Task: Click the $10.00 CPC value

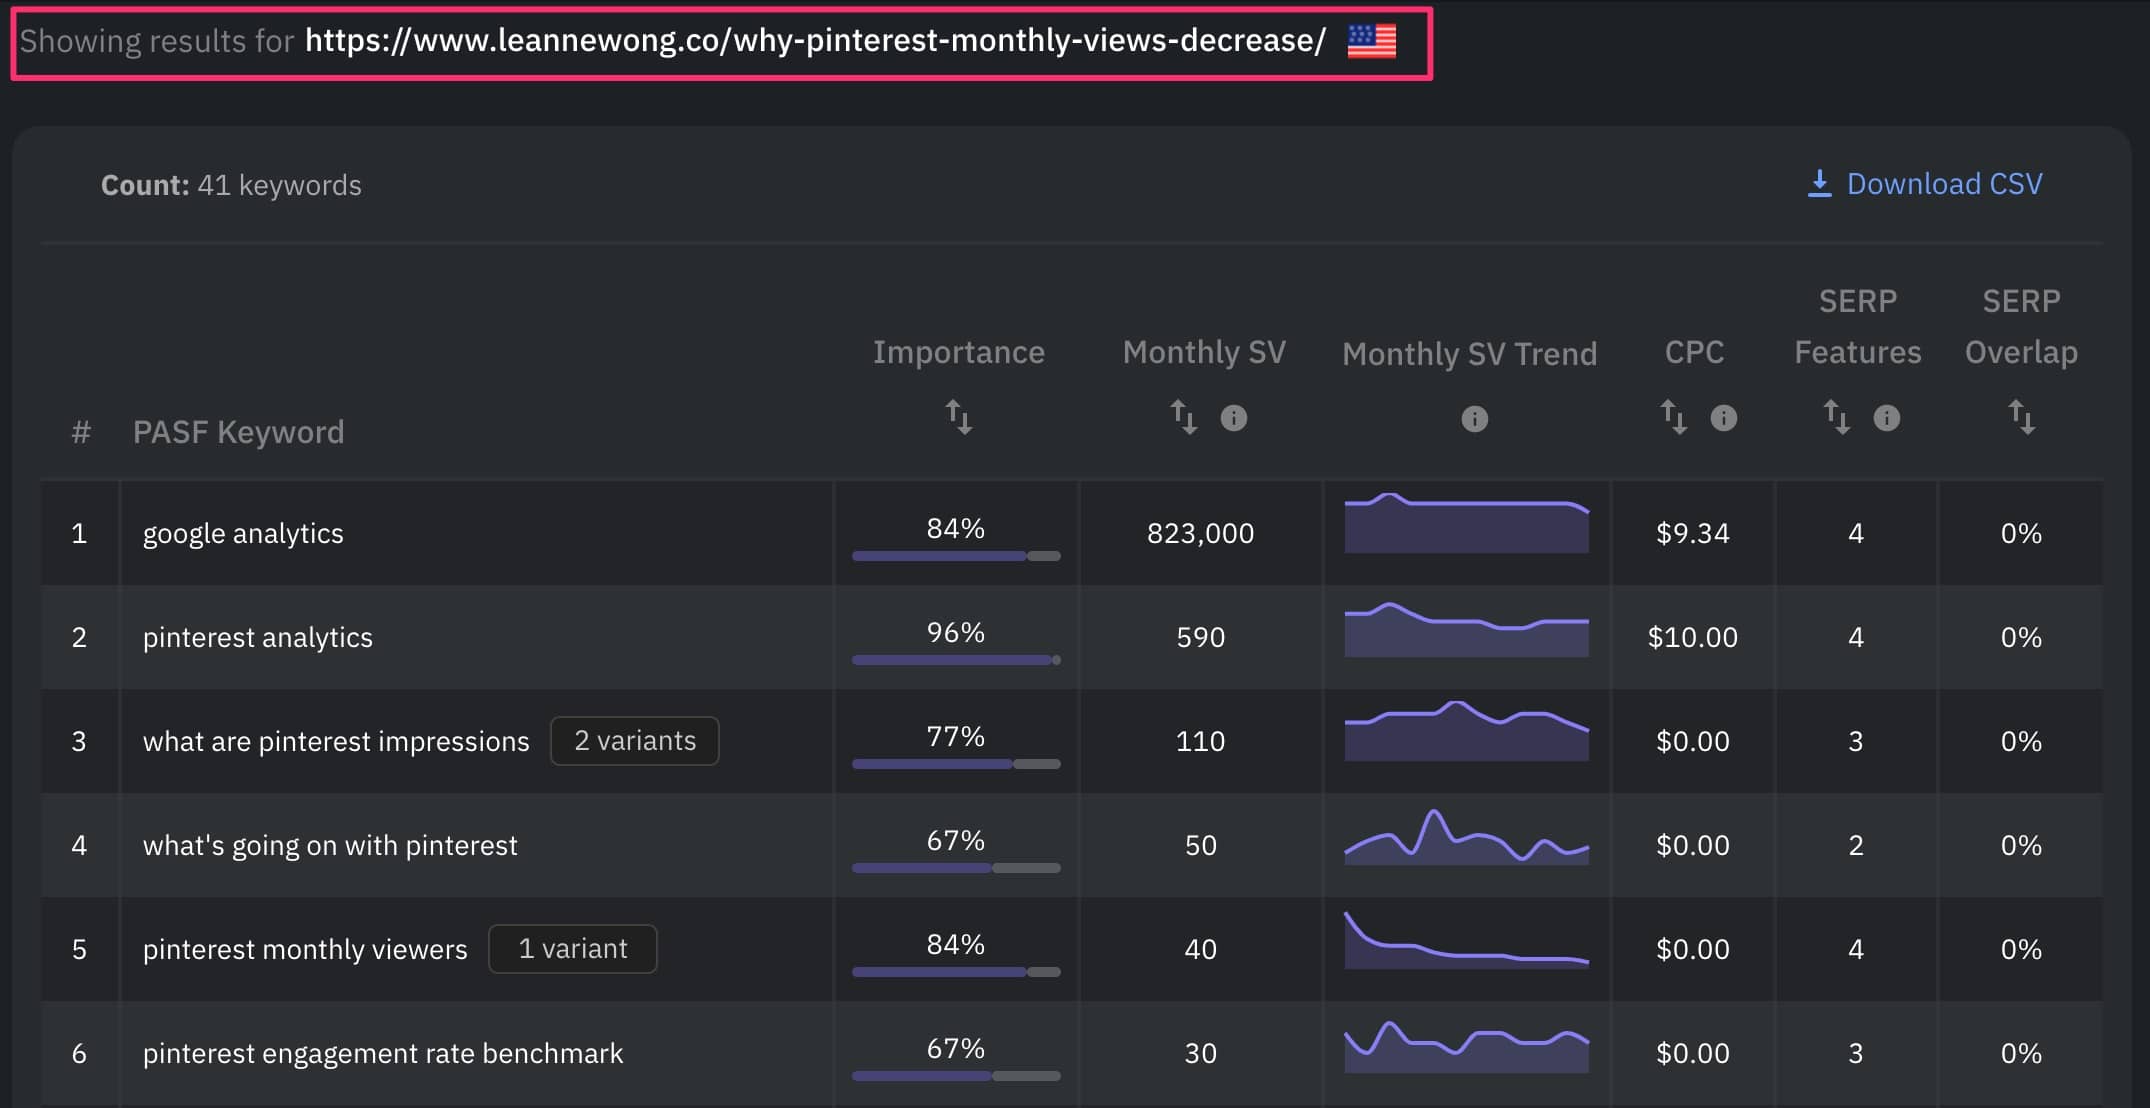Action: coord(1693,637)
